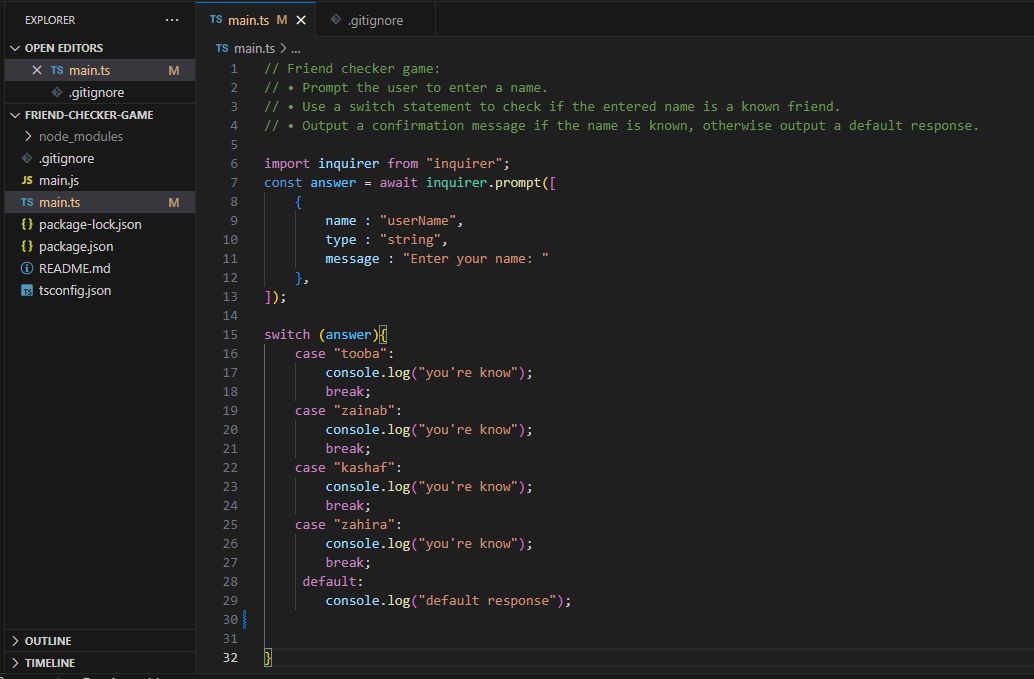Click the Explorer more actions ellipsis
1034x679 pixels.
click(x=172, y=20)
